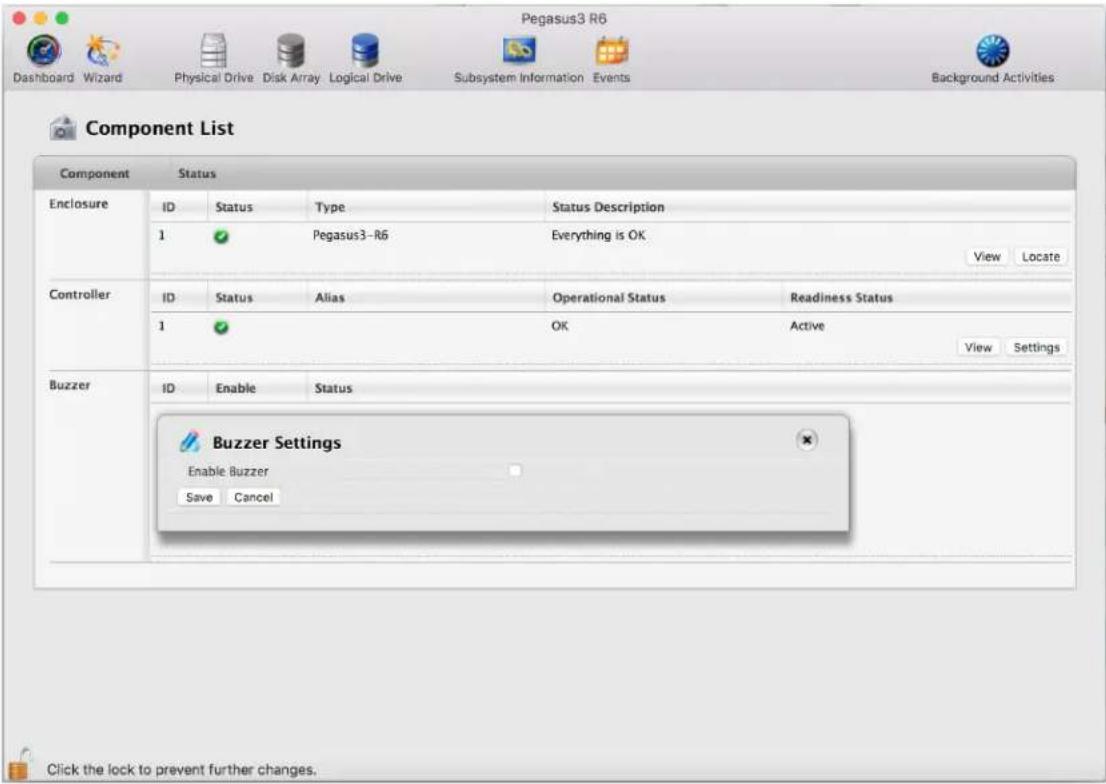Click the Alias column header
1106x784 pixels.
click(x=329, y=298)
